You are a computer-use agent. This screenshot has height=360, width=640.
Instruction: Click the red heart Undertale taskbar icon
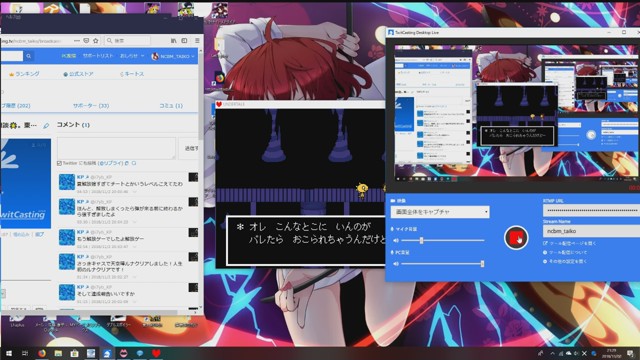pos(156,353)
